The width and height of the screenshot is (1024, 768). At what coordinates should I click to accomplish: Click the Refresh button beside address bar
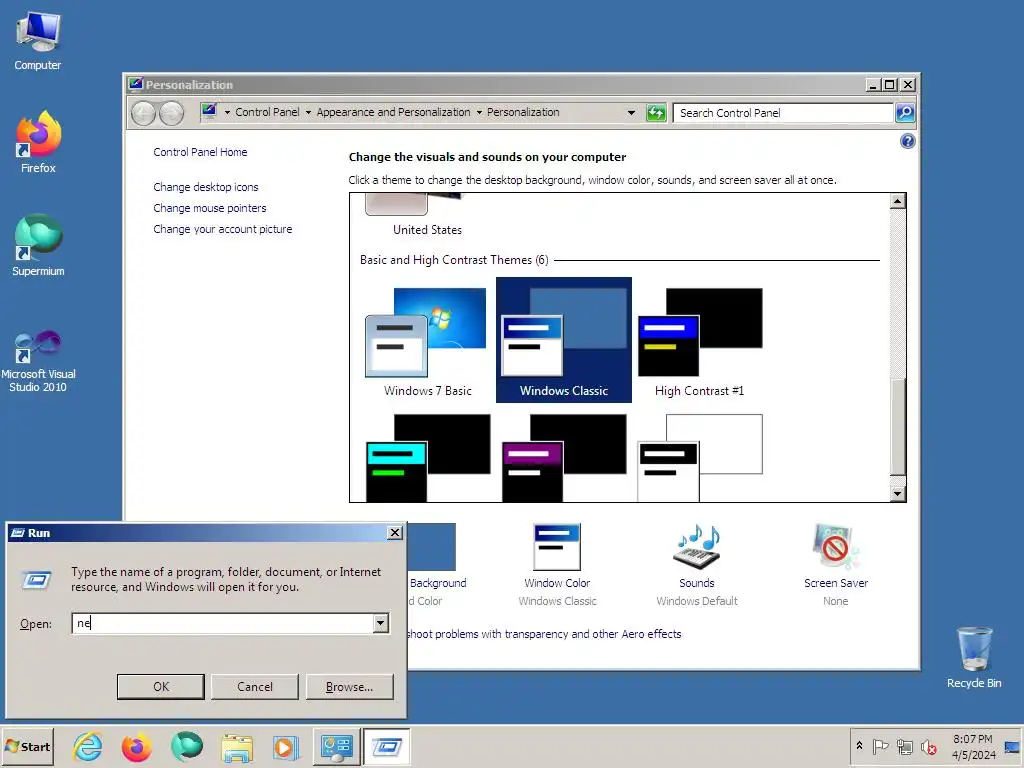[x=656, y=113]
